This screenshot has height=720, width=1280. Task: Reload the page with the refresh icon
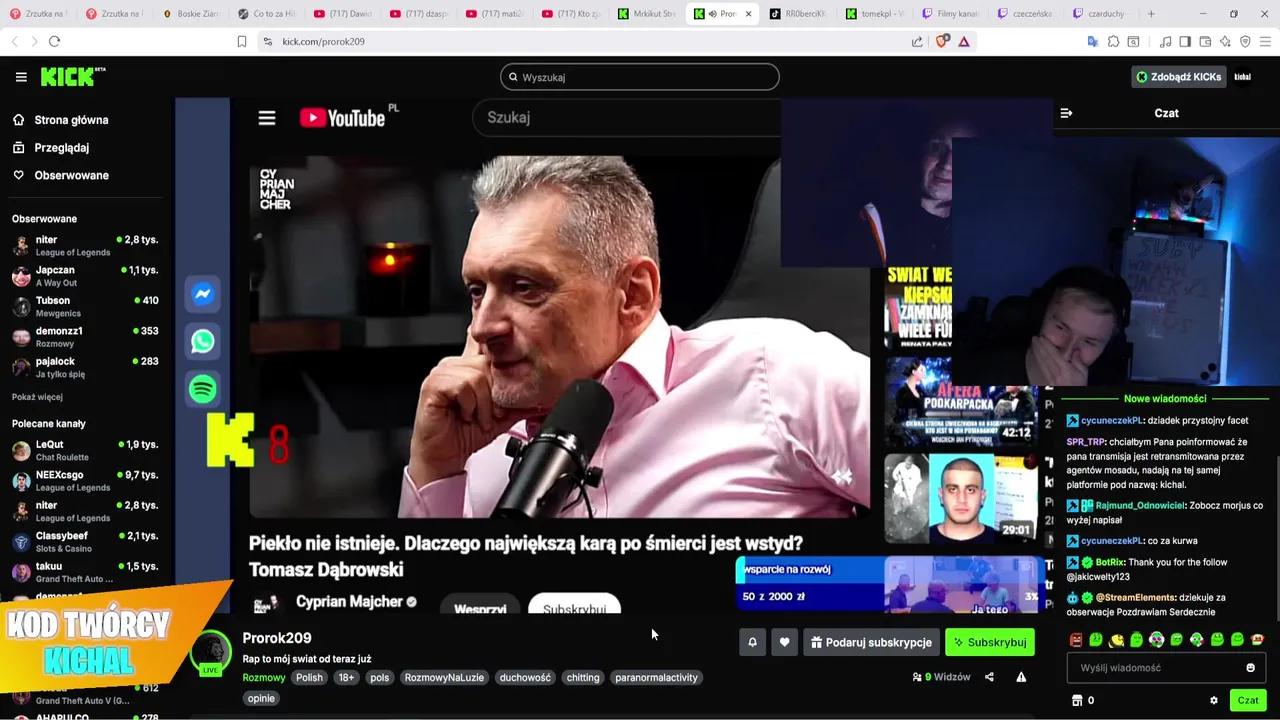pyautogui.click(x=54, y=41)
